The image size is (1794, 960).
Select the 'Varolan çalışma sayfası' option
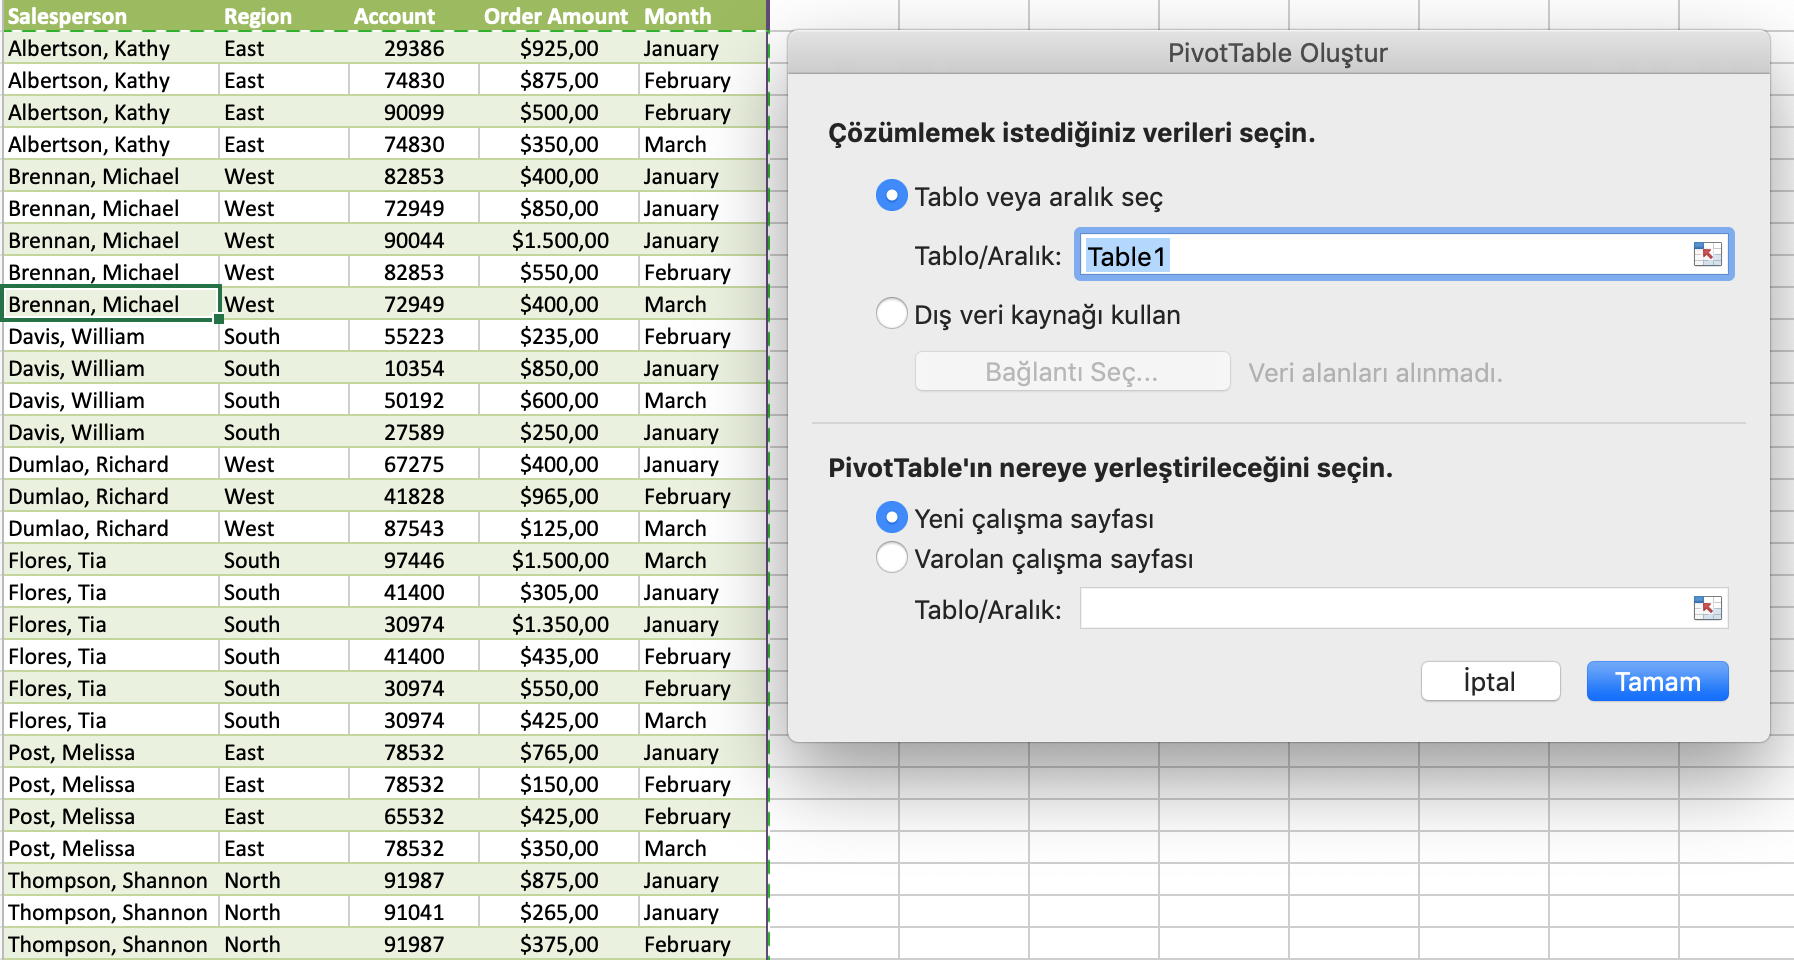(x=891, y=558)
